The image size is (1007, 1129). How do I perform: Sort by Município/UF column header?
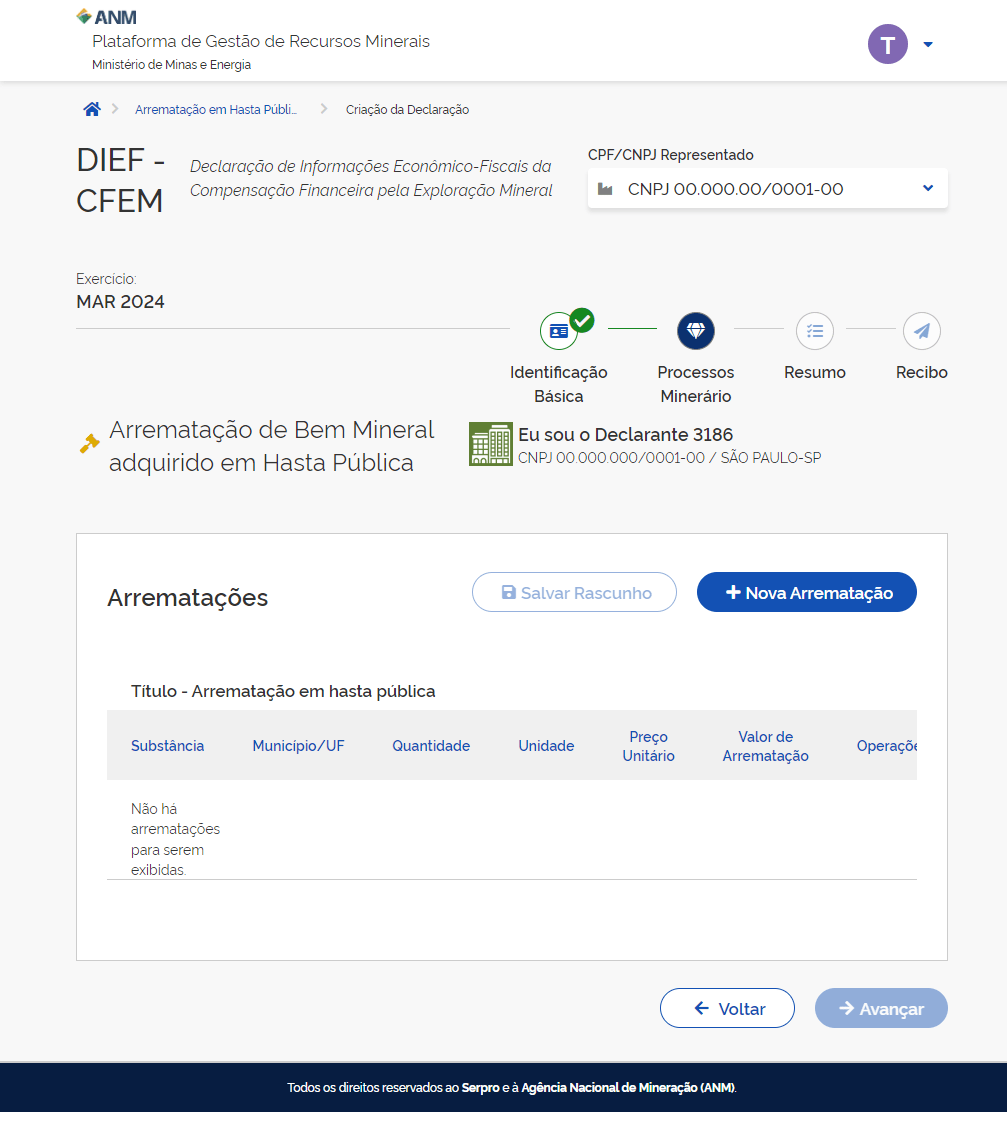pyautogui.click(x=298, y=746)
